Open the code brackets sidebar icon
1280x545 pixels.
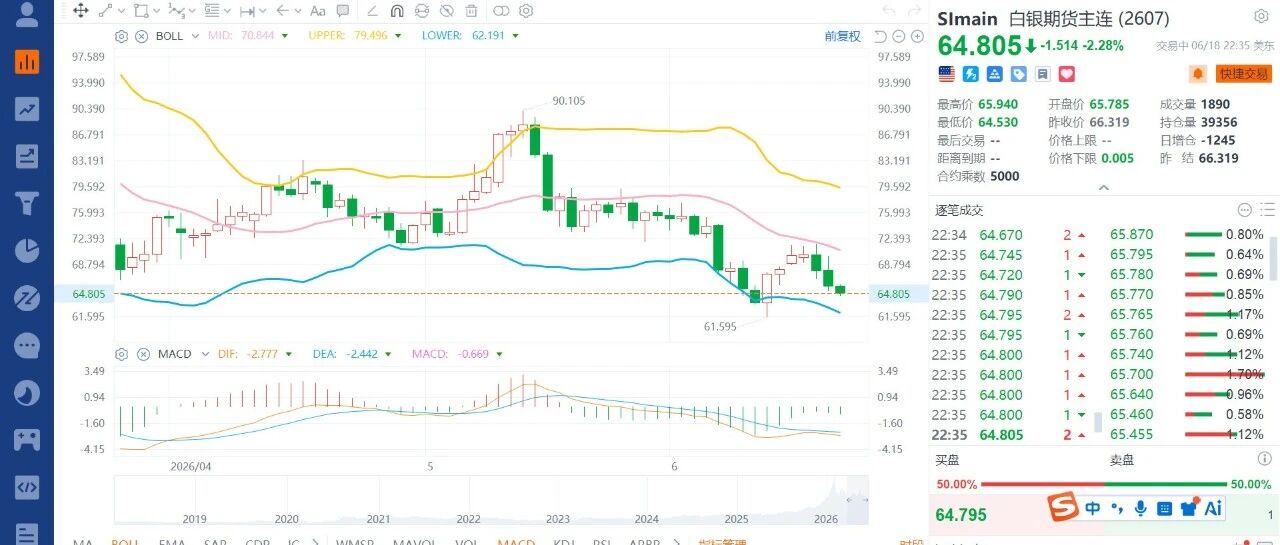pyautogui.click(x=27, y=488)
